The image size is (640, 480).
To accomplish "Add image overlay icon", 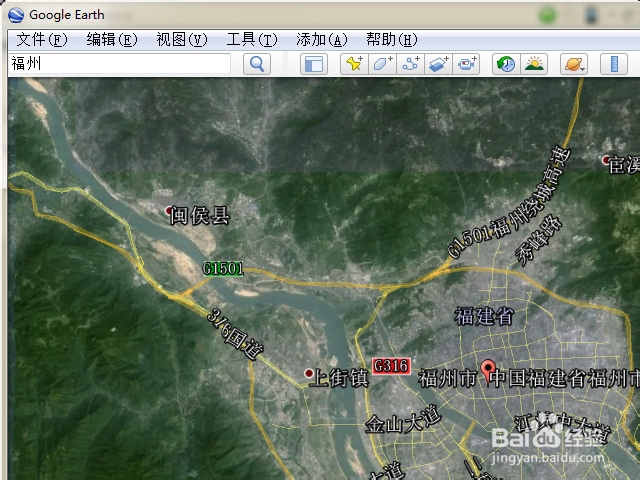I will 438,64.
